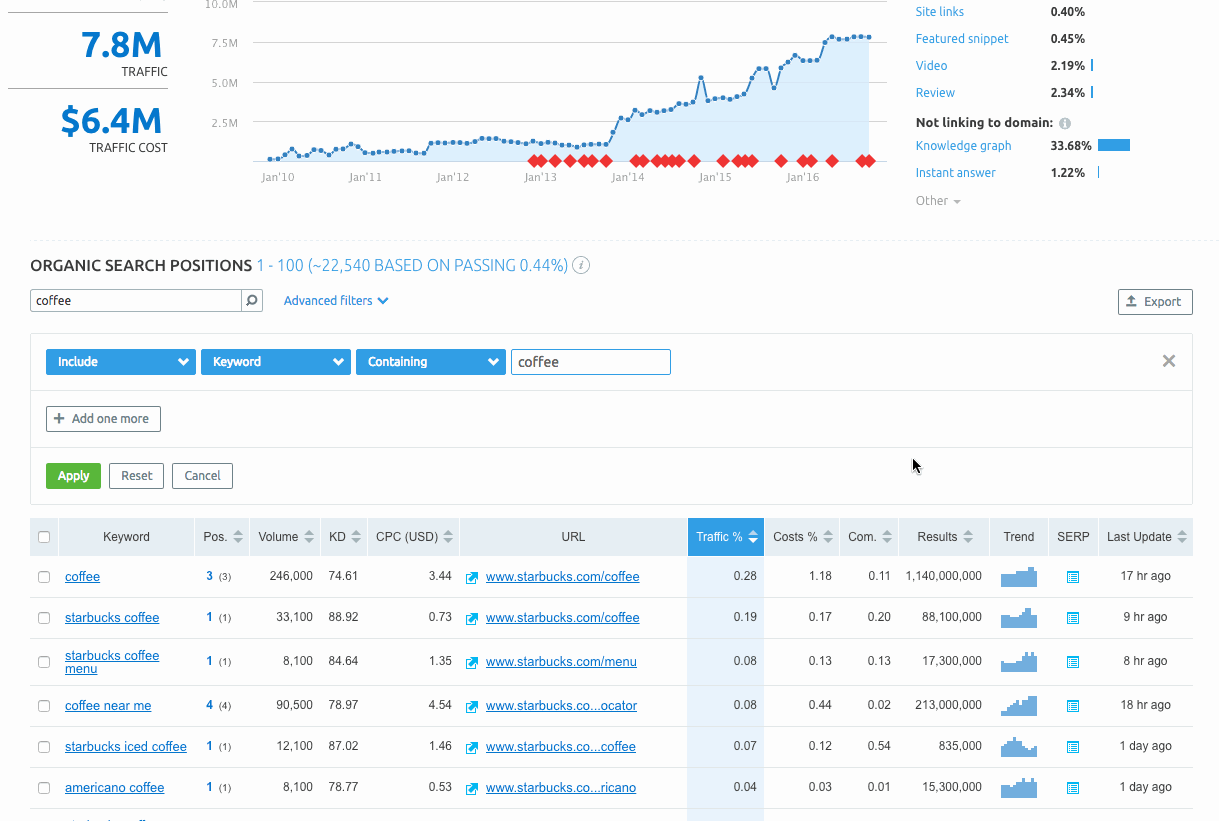The height and width of the screenshot is (821, 1219).
Task: Sort by the Com. column arrows
Action: [x=886, y=537]
